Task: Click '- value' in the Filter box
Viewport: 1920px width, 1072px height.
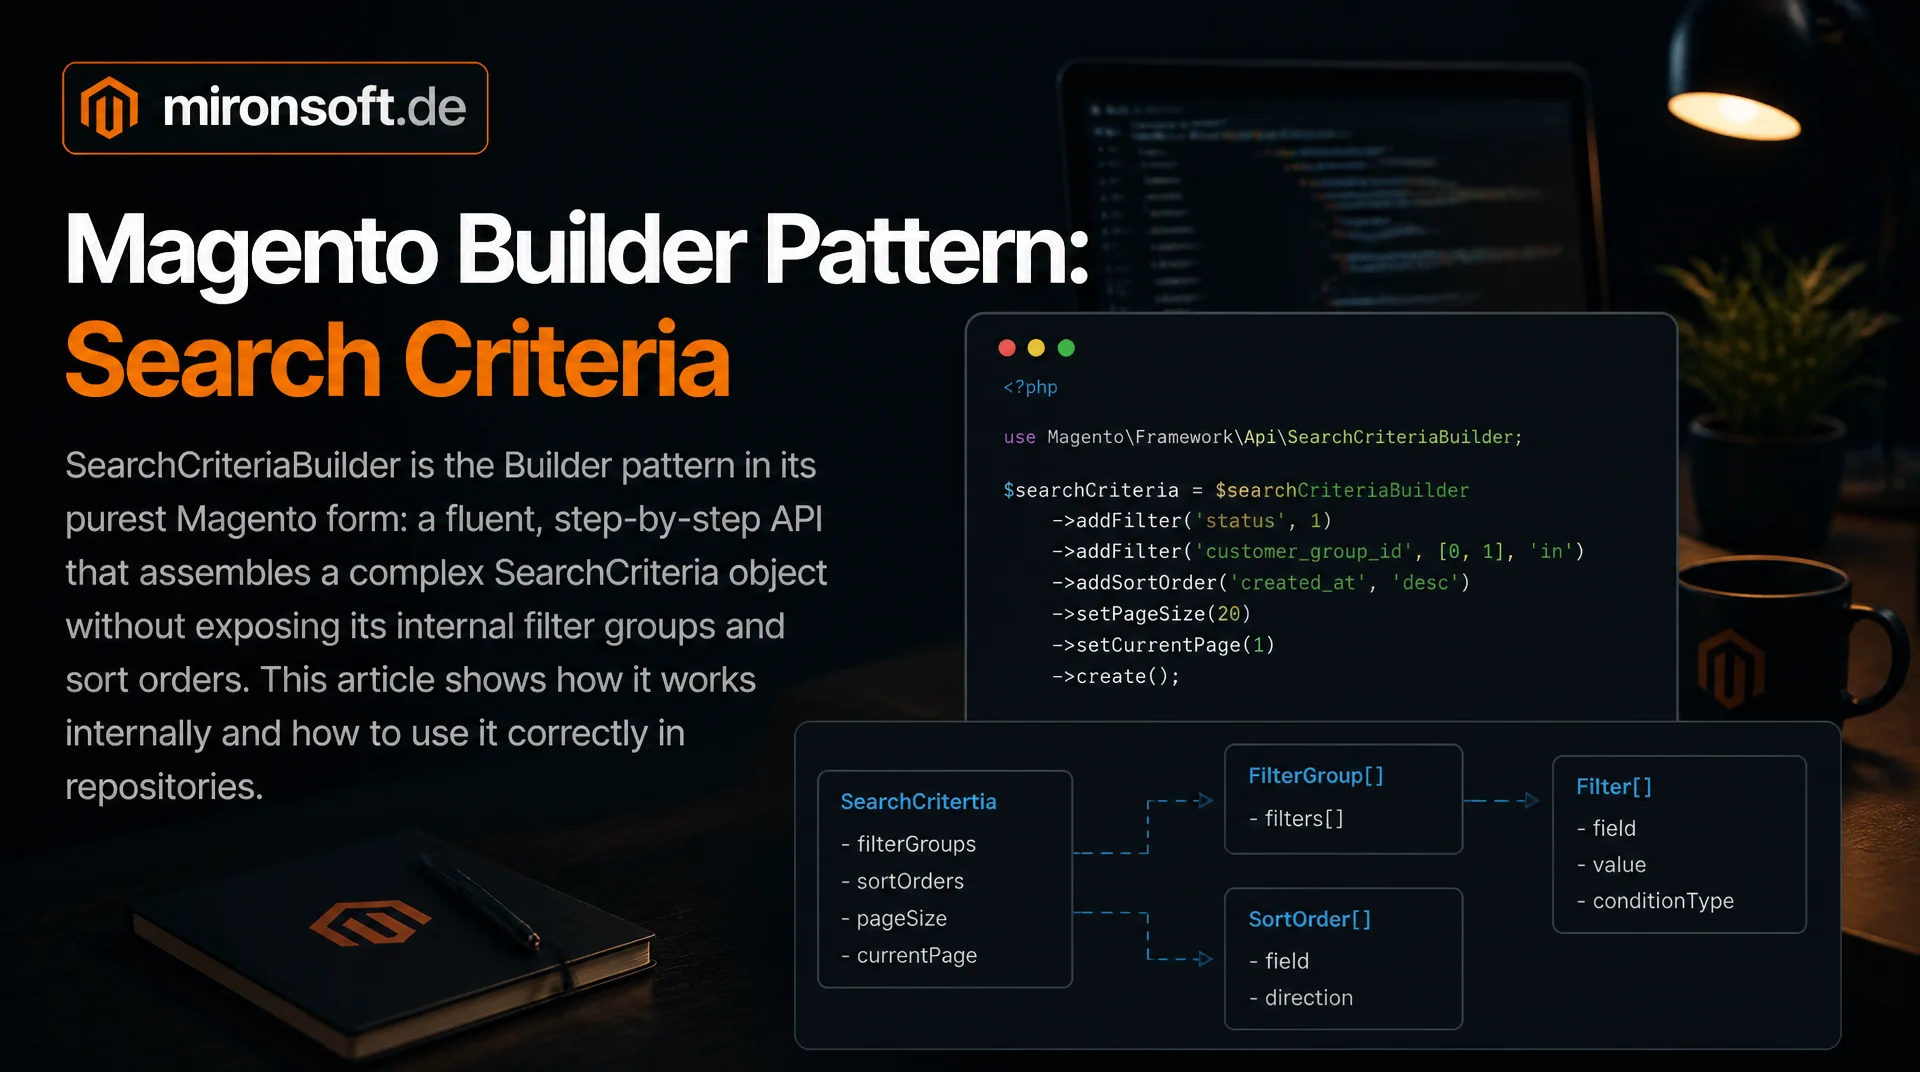Action: [1611, 865]
